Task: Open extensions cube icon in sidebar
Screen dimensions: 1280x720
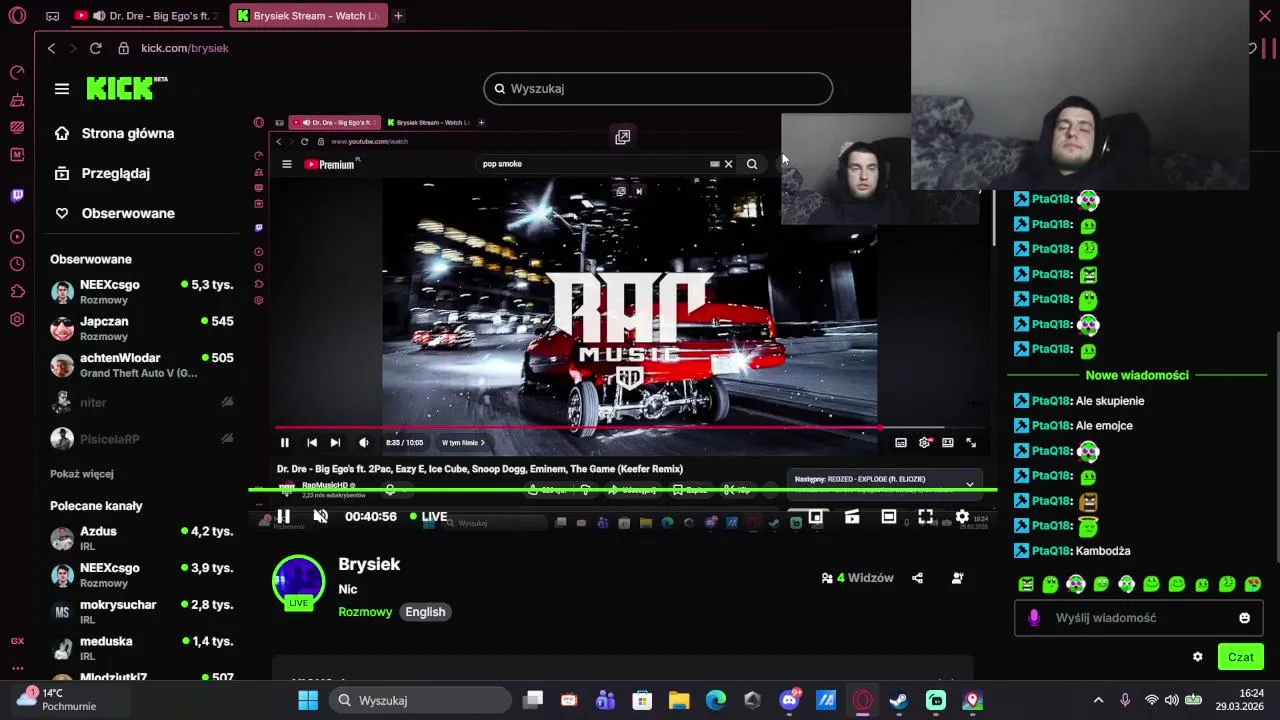Action: [17, 292]
